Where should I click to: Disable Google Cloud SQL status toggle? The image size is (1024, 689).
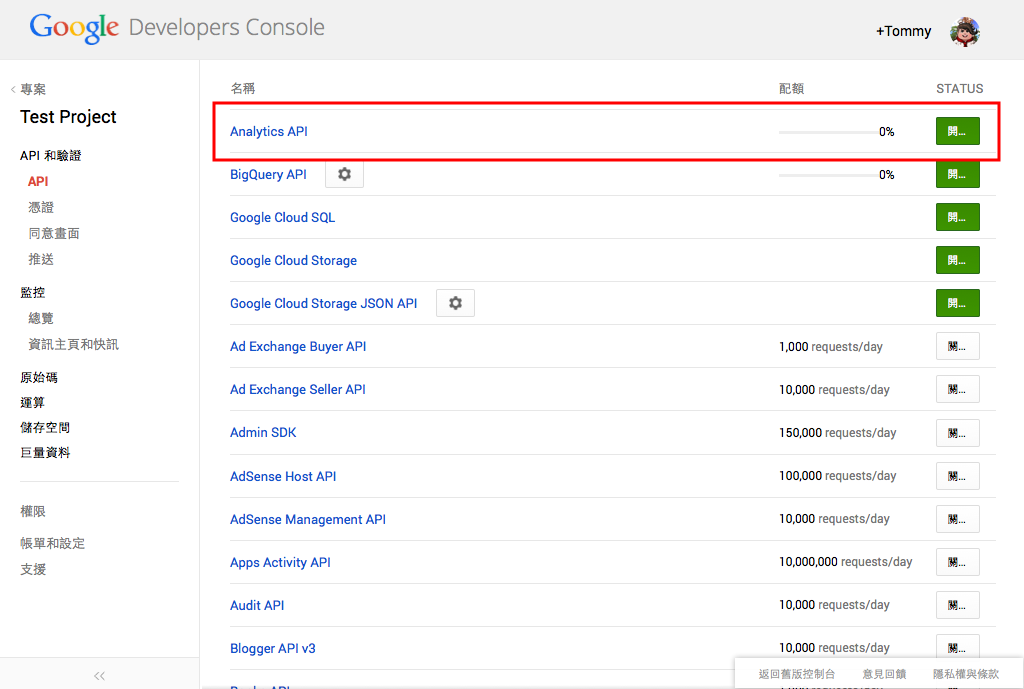coord(957,217)
